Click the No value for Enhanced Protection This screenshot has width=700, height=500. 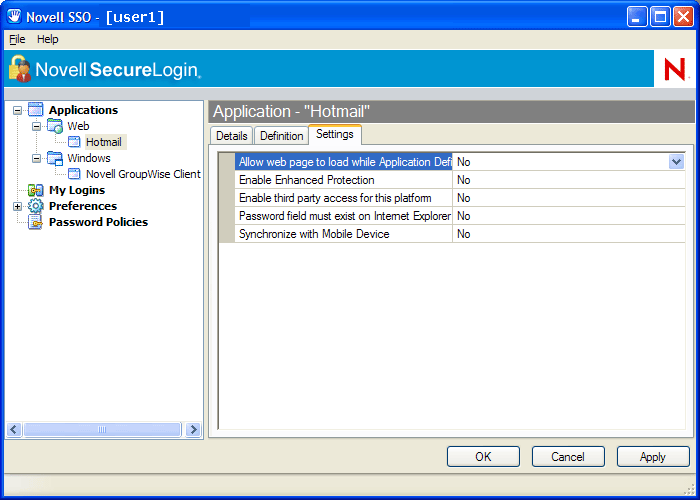pyautogui.click(x=569, y=180)
